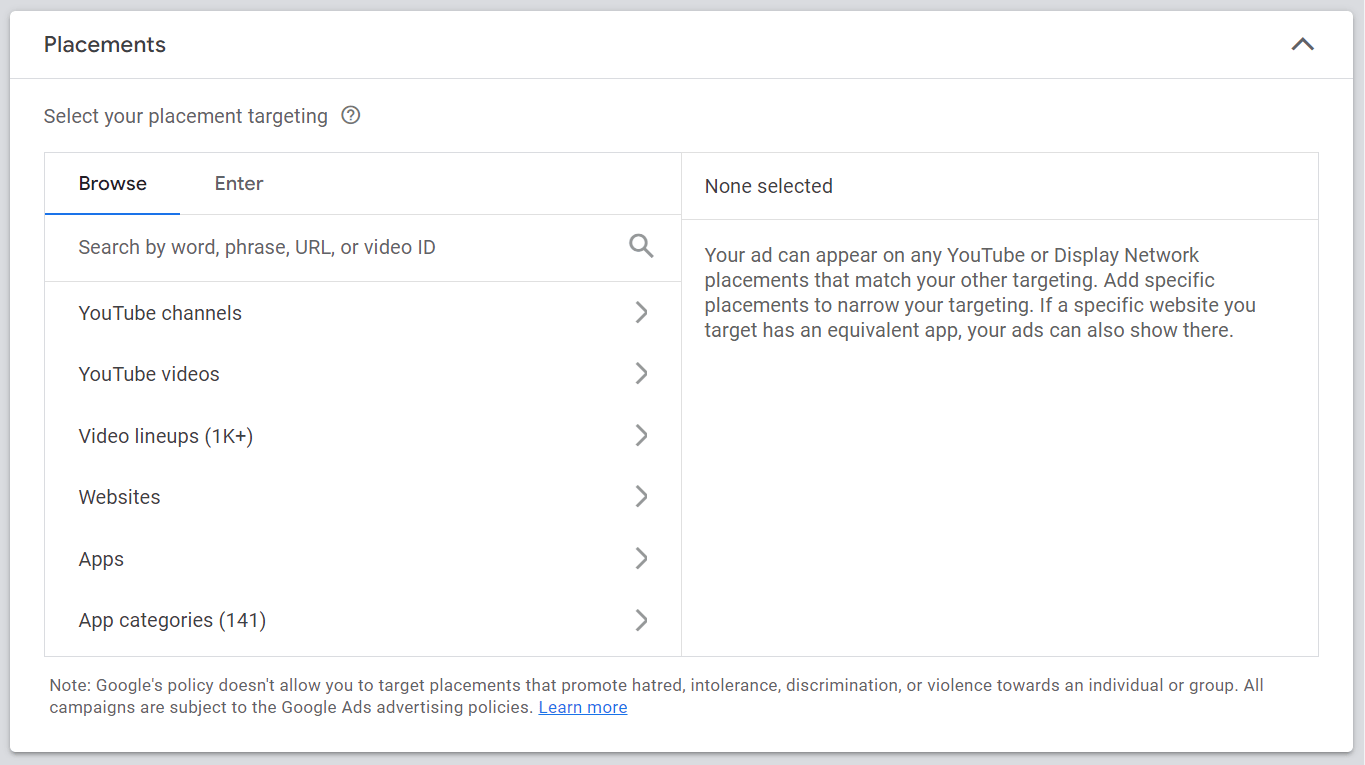Click the chevron next to App categories
1365x765 pixels.
pyautogui.click(x=641, y=620)
